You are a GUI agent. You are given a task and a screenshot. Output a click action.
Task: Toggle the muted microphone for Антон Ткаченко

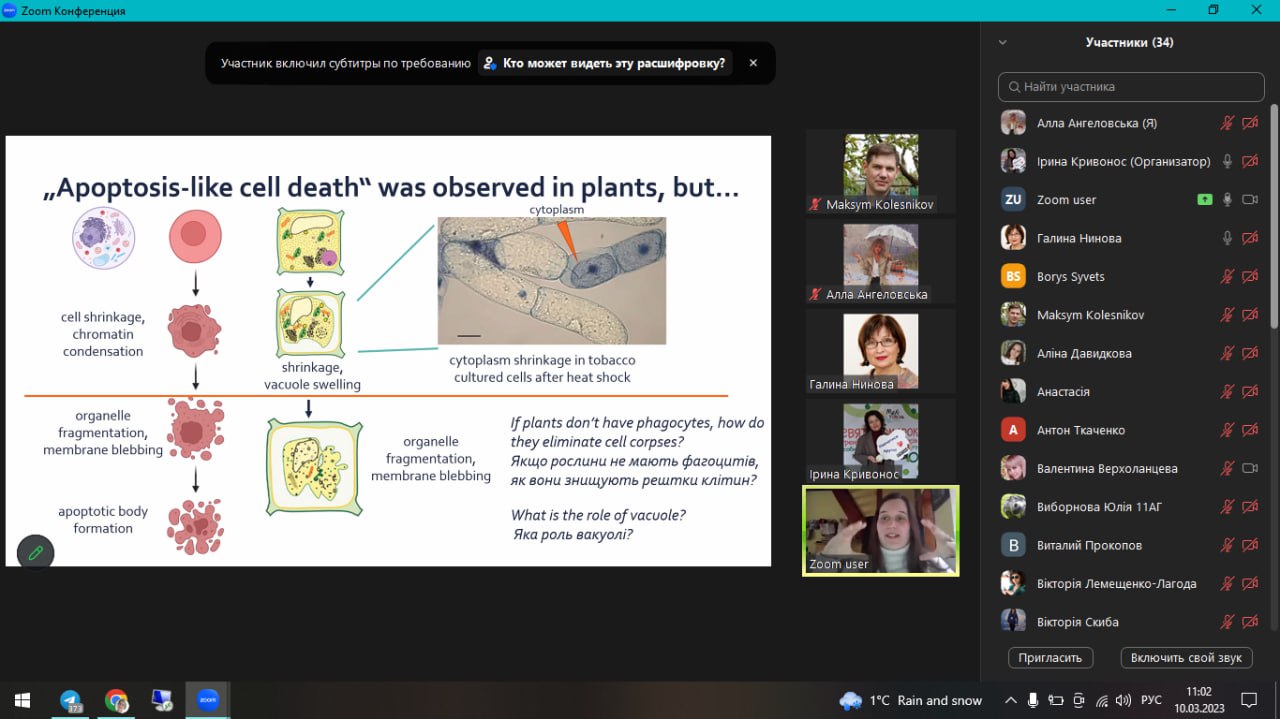point(1227,430)
